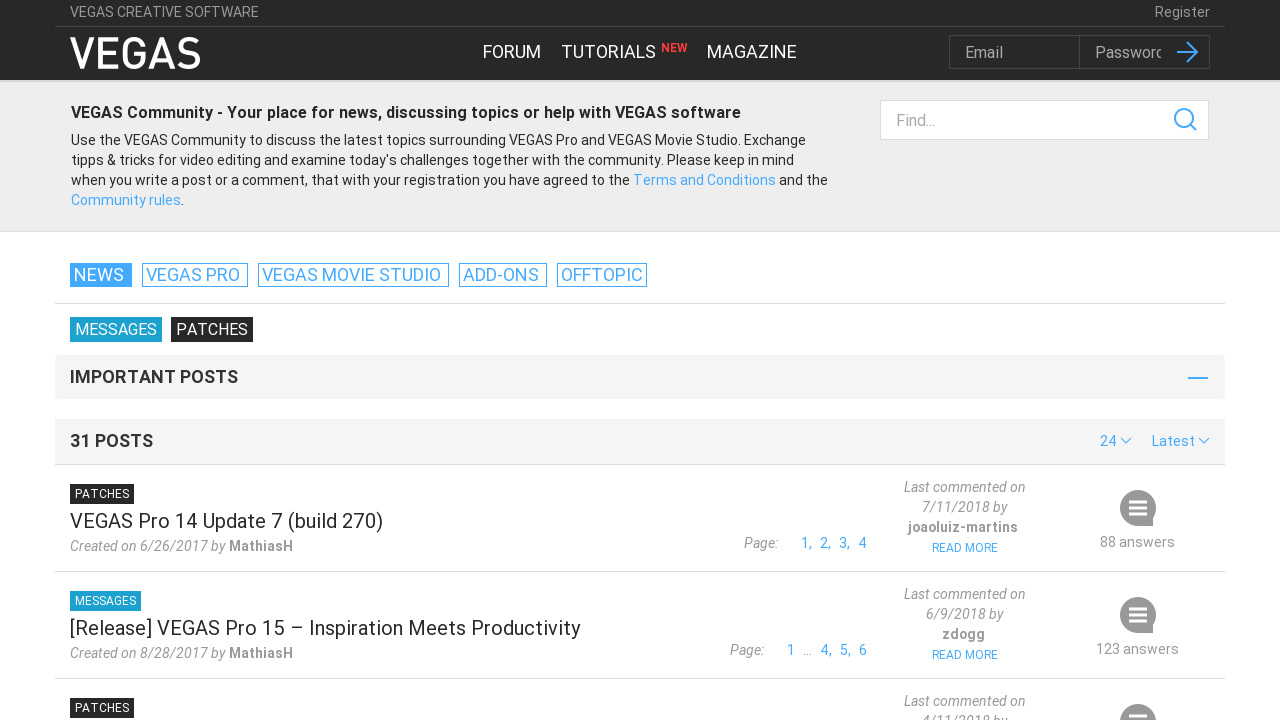Open the Forum menu
This screenshot has width=1280, height=720.
pyautogui.click(x=512, y=52)
